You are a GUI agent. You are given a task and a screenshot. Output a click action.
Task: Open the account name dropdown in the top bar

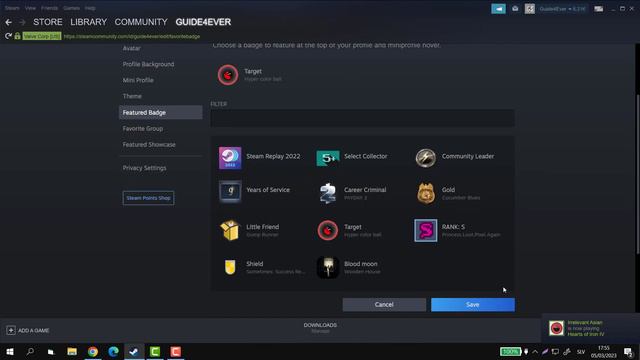click(x=562, y=9)
